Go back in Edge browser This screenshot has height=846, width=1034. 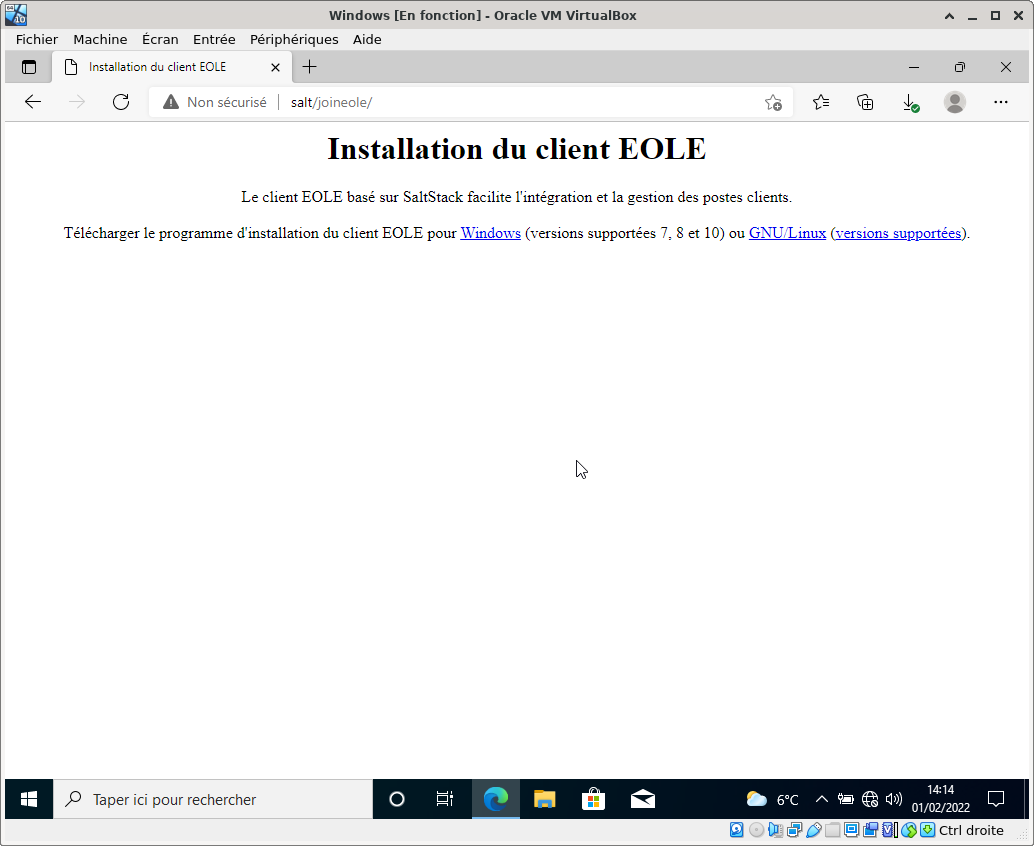tap(33, 102)
